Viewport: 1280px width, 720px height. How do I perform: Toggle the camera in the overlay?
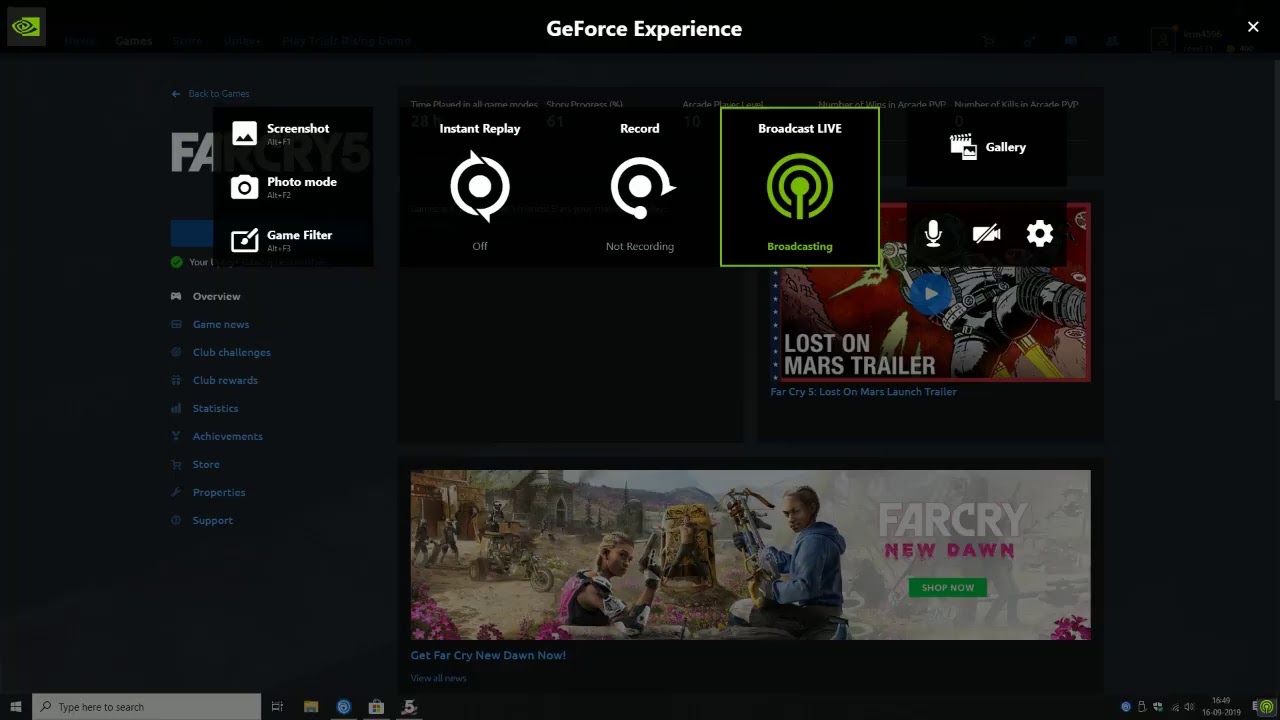[986, 234]
